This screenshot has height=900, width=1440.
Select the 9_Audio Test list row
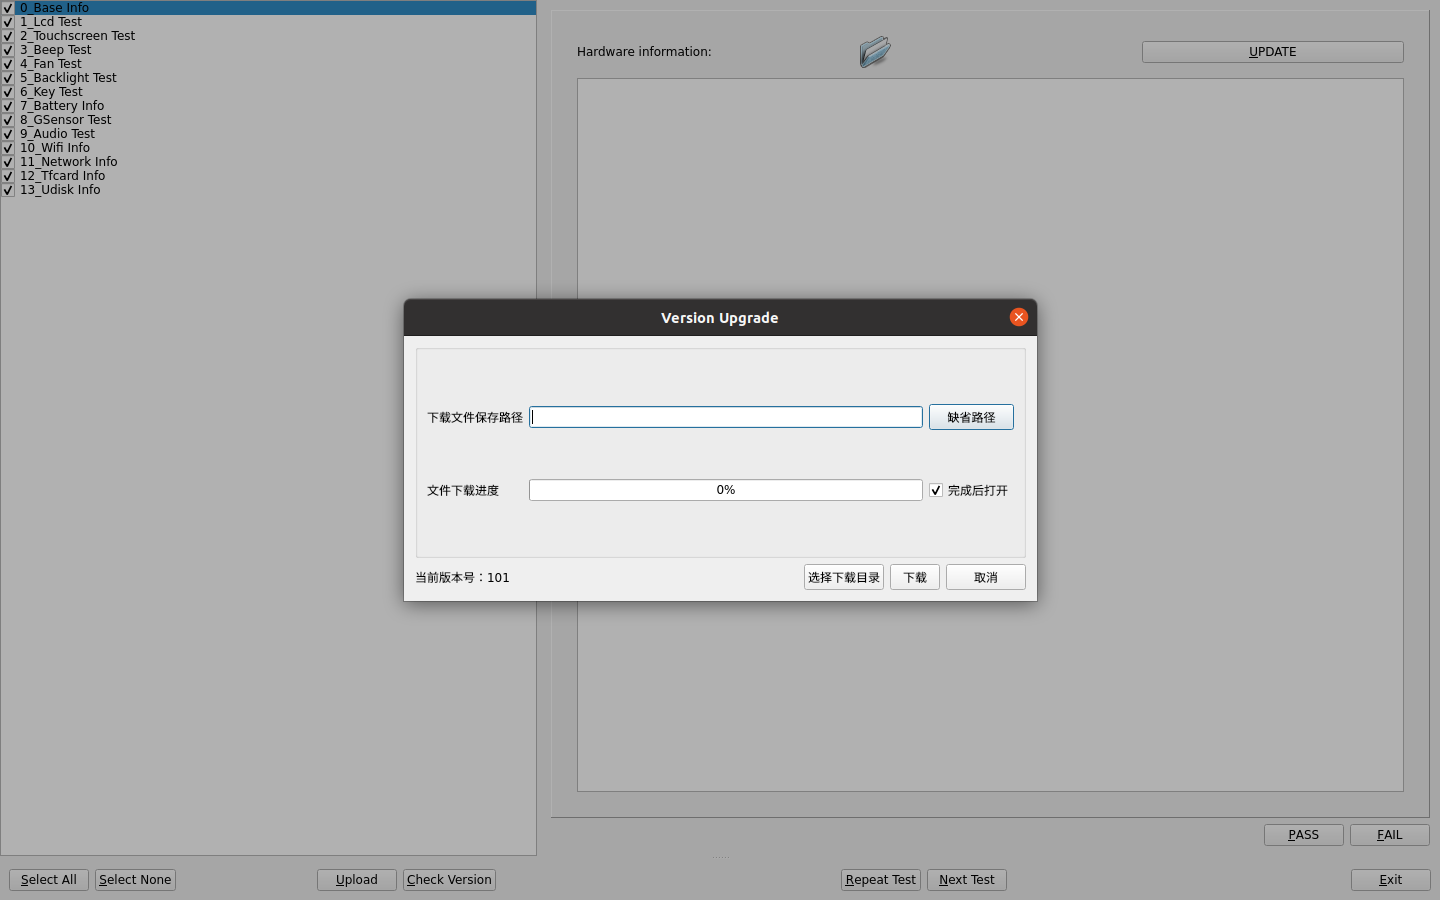point(268,134)
